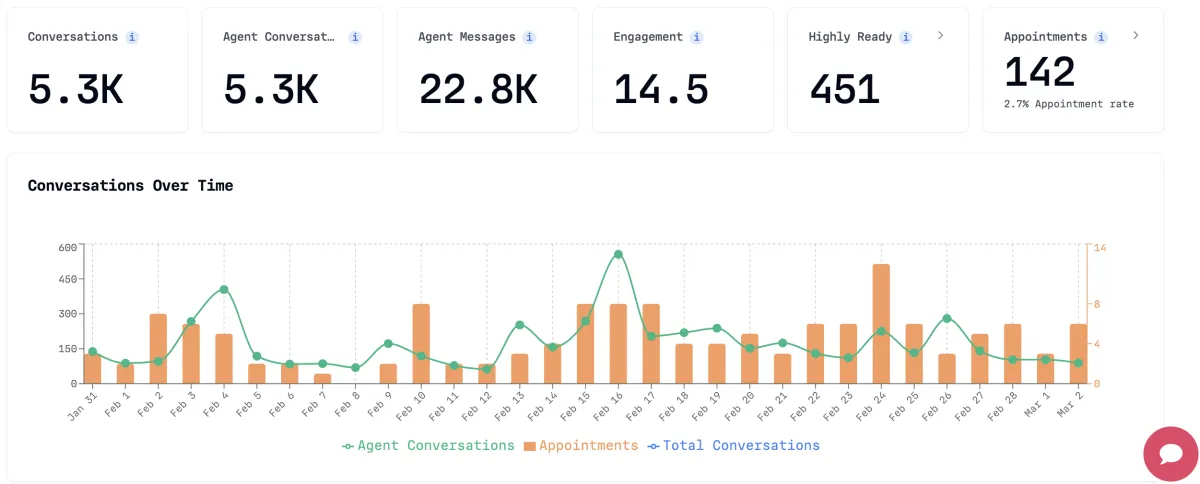Click the Feb 13 line data point
Screen dimensions: 1200x484
pos(519,324)
